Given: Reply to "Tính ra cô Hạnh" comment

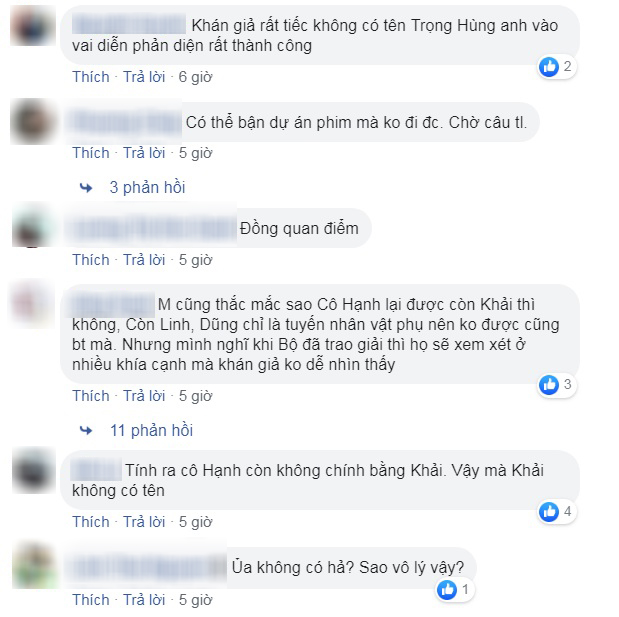Looking at the screenshot, I should point(144,522).
